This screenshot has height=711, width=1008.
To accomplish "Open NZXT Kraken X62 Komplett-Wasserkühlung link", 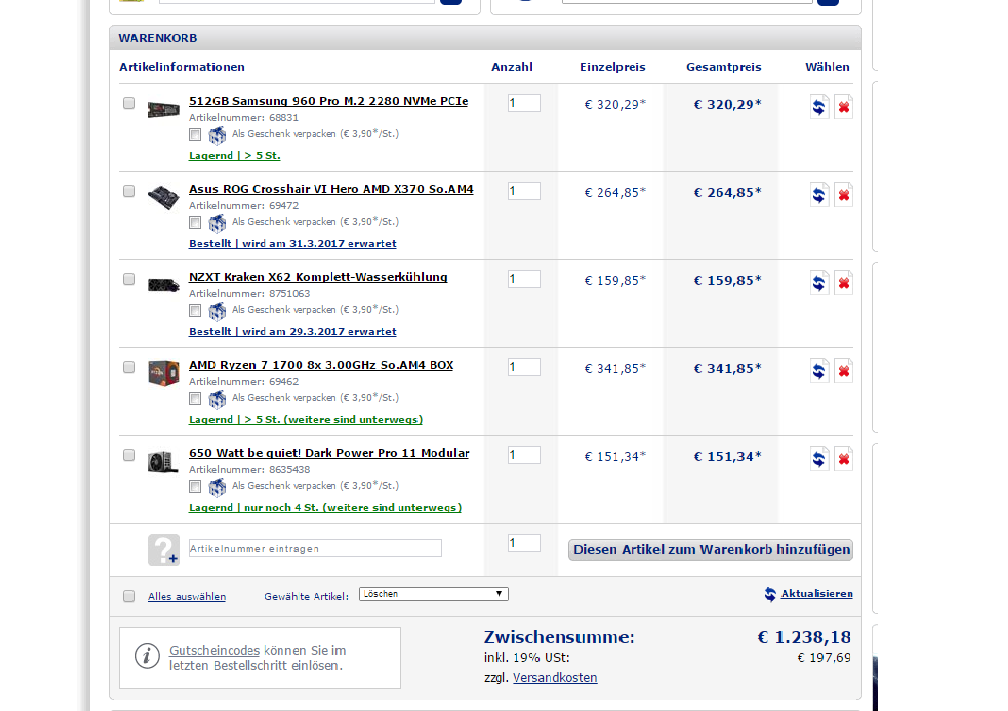I will pos(318,277).
